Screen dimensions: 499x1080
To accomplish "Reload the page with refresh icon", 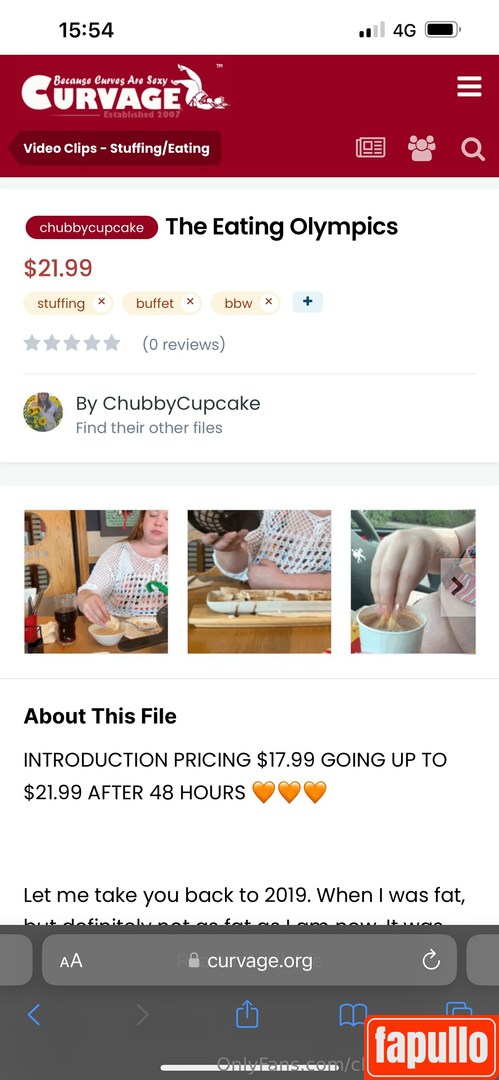I will (x=431, y=959).
